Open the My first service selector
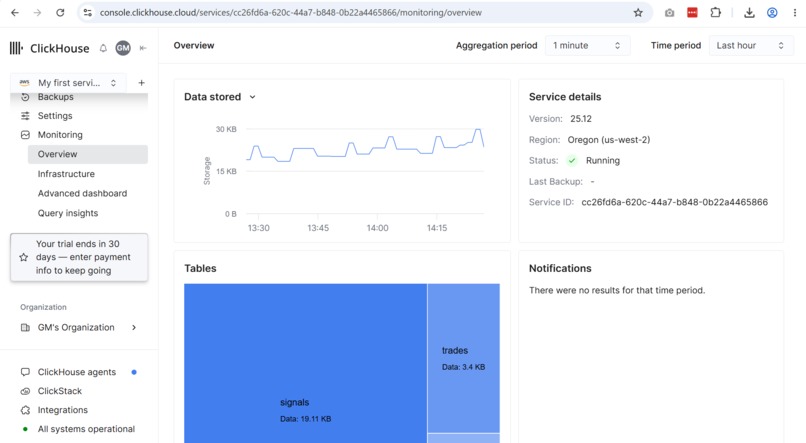 coord(68,83)
